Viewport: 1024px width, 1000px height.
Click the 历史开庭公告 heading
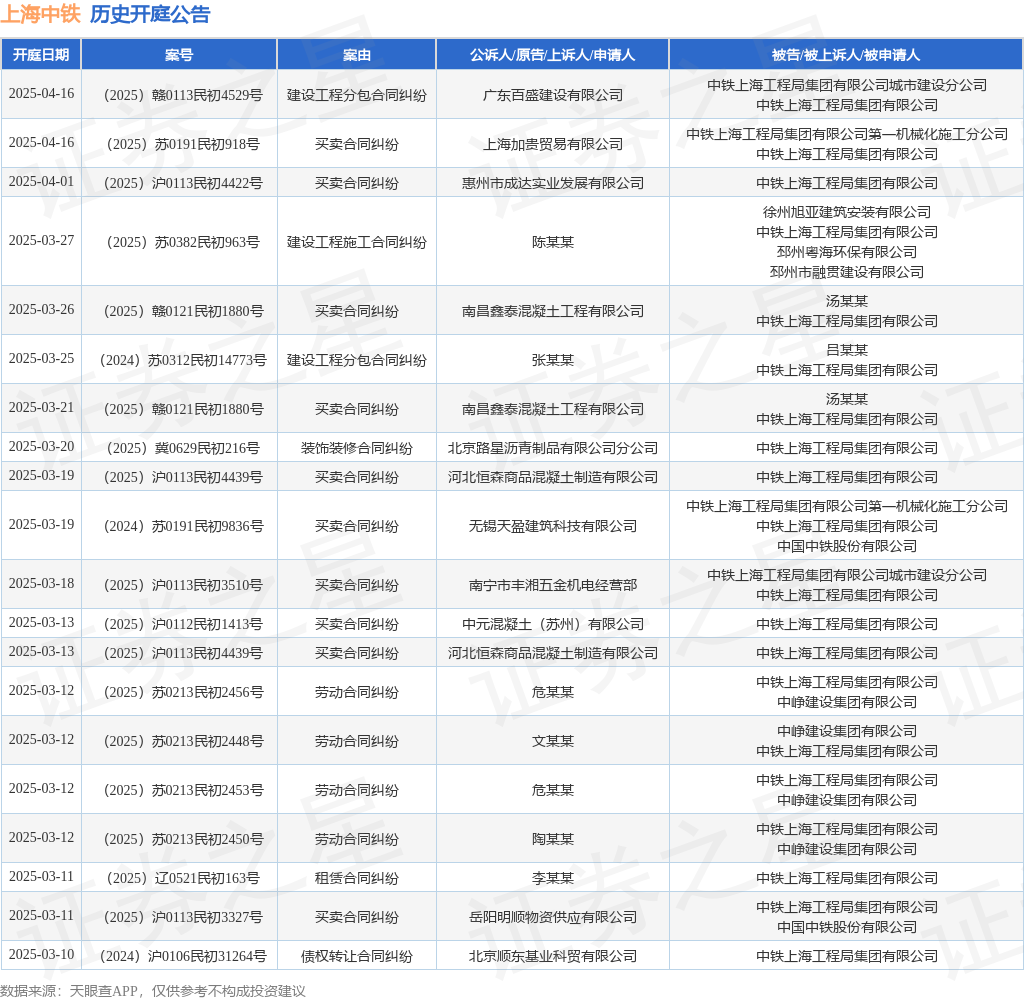(x=150, y=14)
